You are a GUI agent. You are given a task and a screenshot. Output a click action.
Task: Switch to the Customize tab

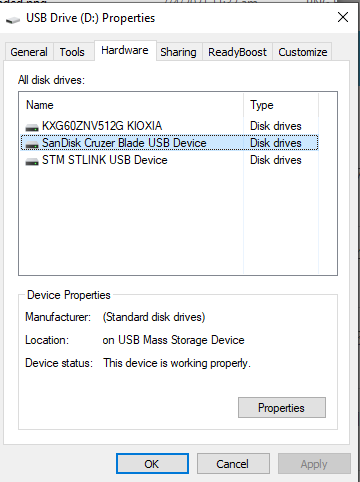(303, 52)
